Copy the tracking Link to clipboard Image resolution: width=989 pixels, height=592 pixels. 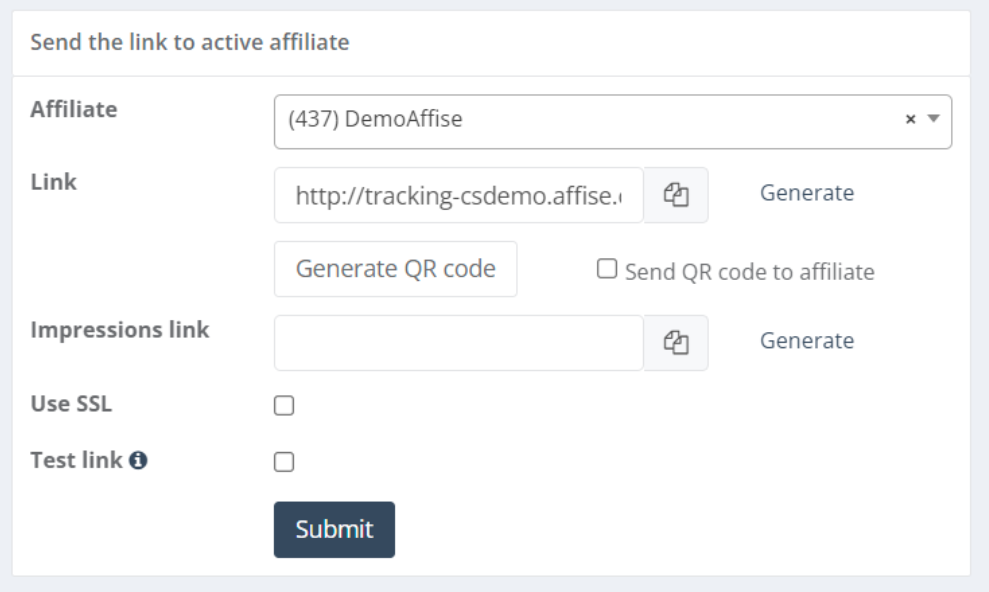pos(676,195)
